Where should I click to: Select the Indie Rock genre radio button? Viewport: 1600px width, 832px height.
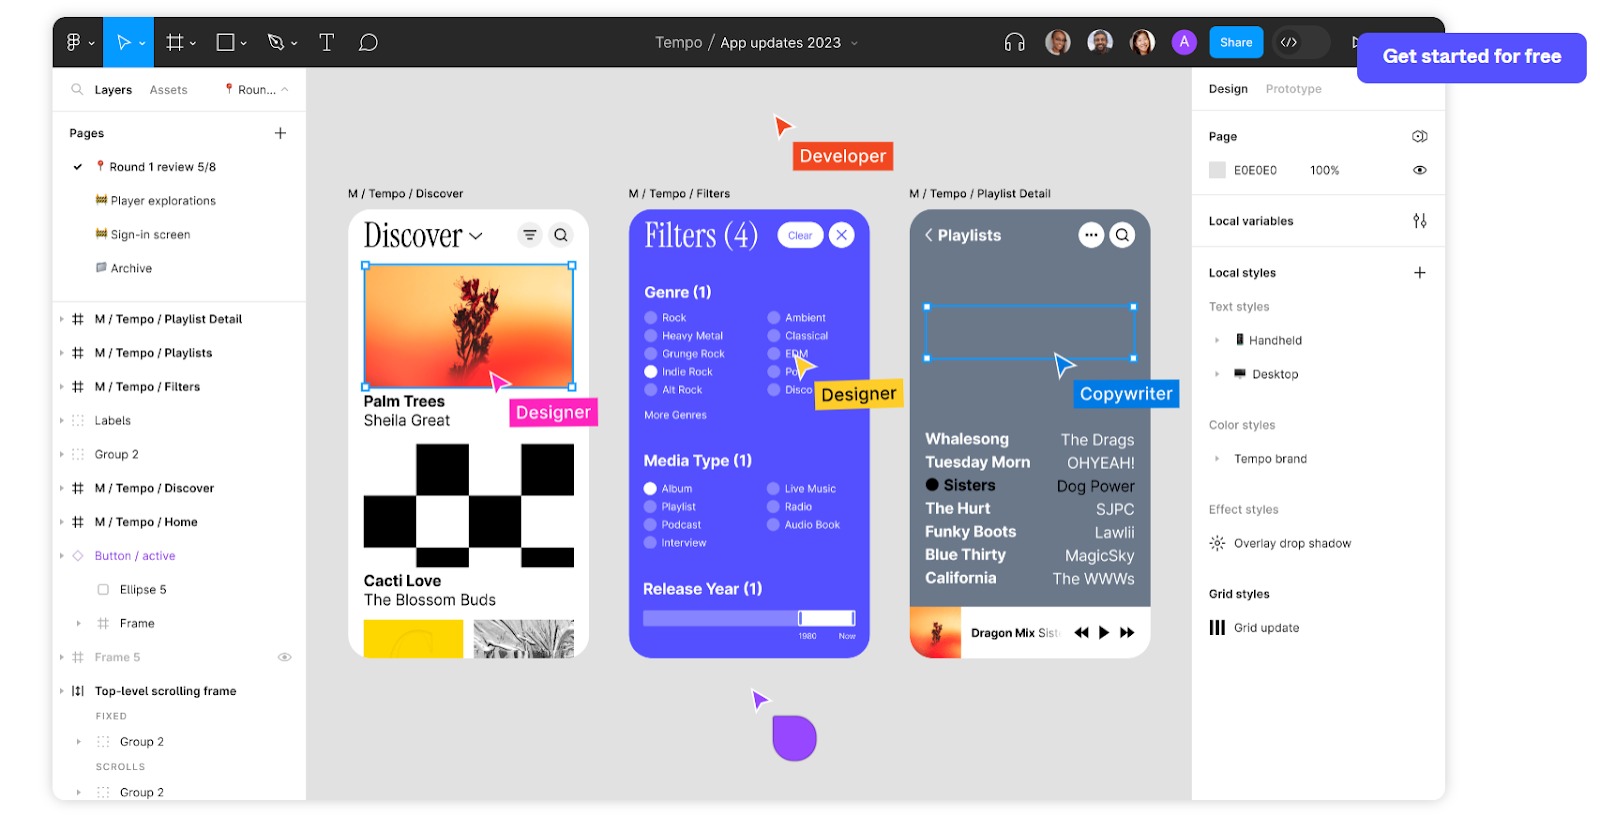(x=651, y=372)
